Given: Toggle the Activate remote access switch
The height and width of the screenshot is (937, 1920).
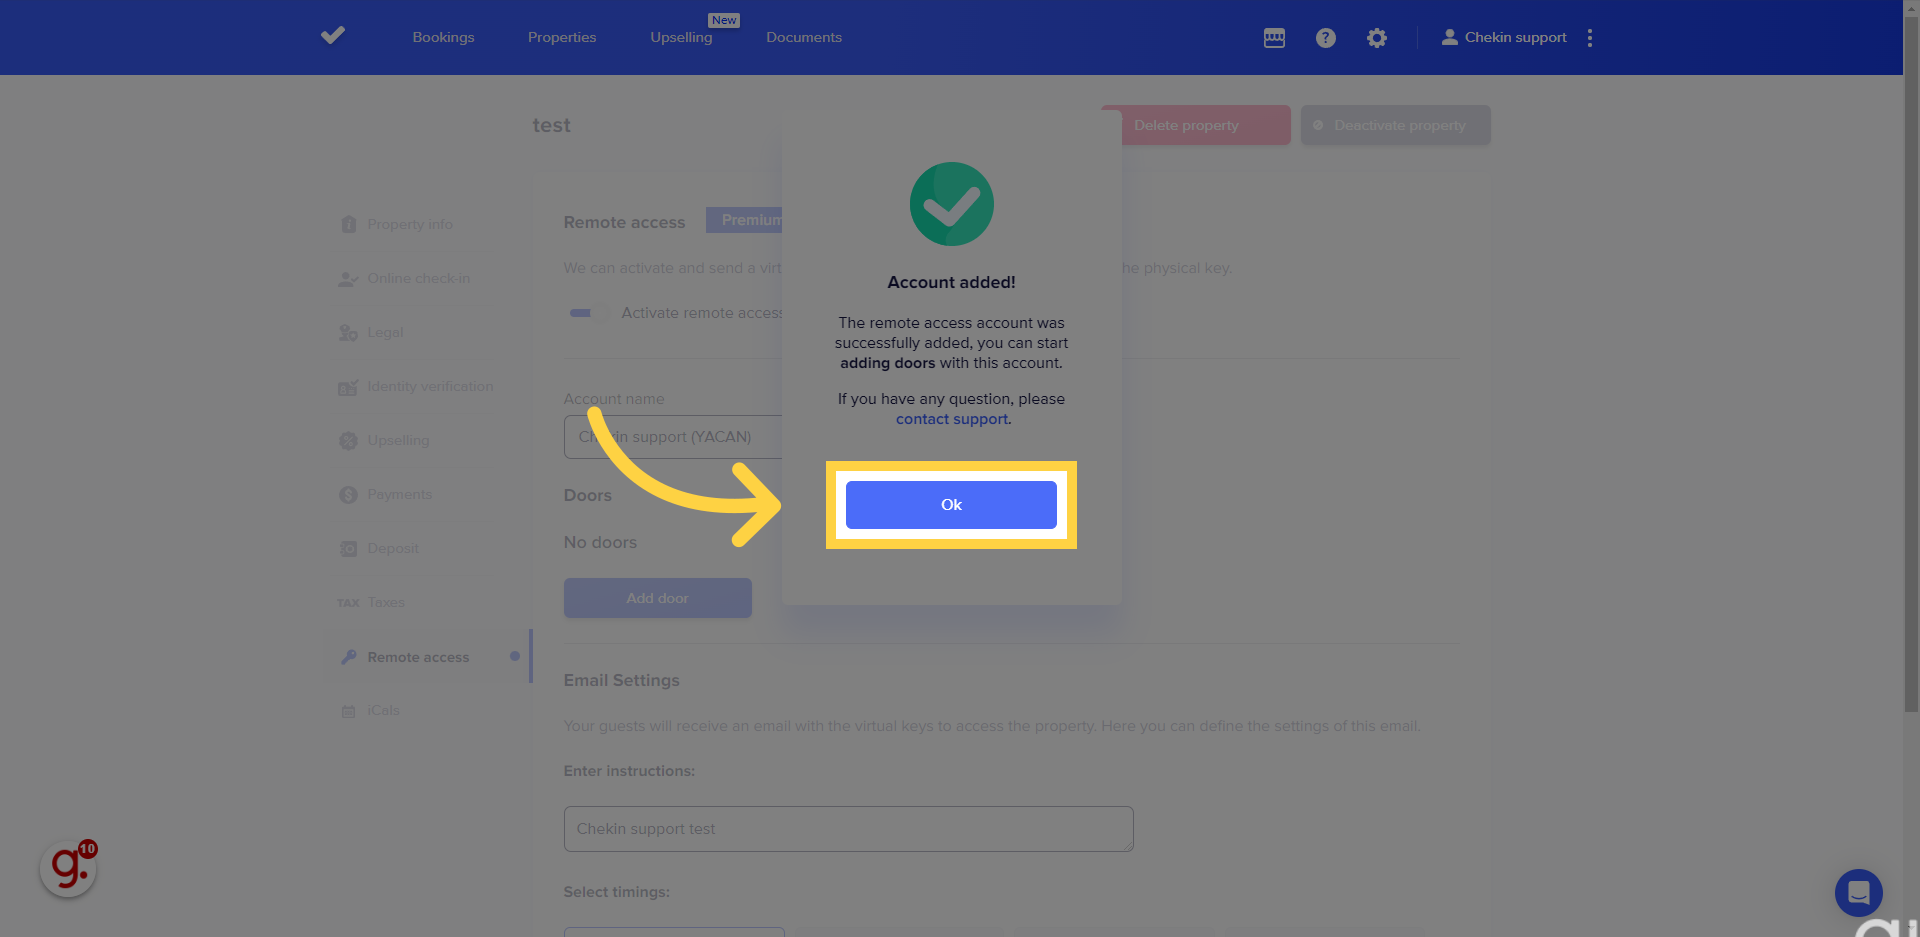Looking at the screenshot, I should (585, 313).
